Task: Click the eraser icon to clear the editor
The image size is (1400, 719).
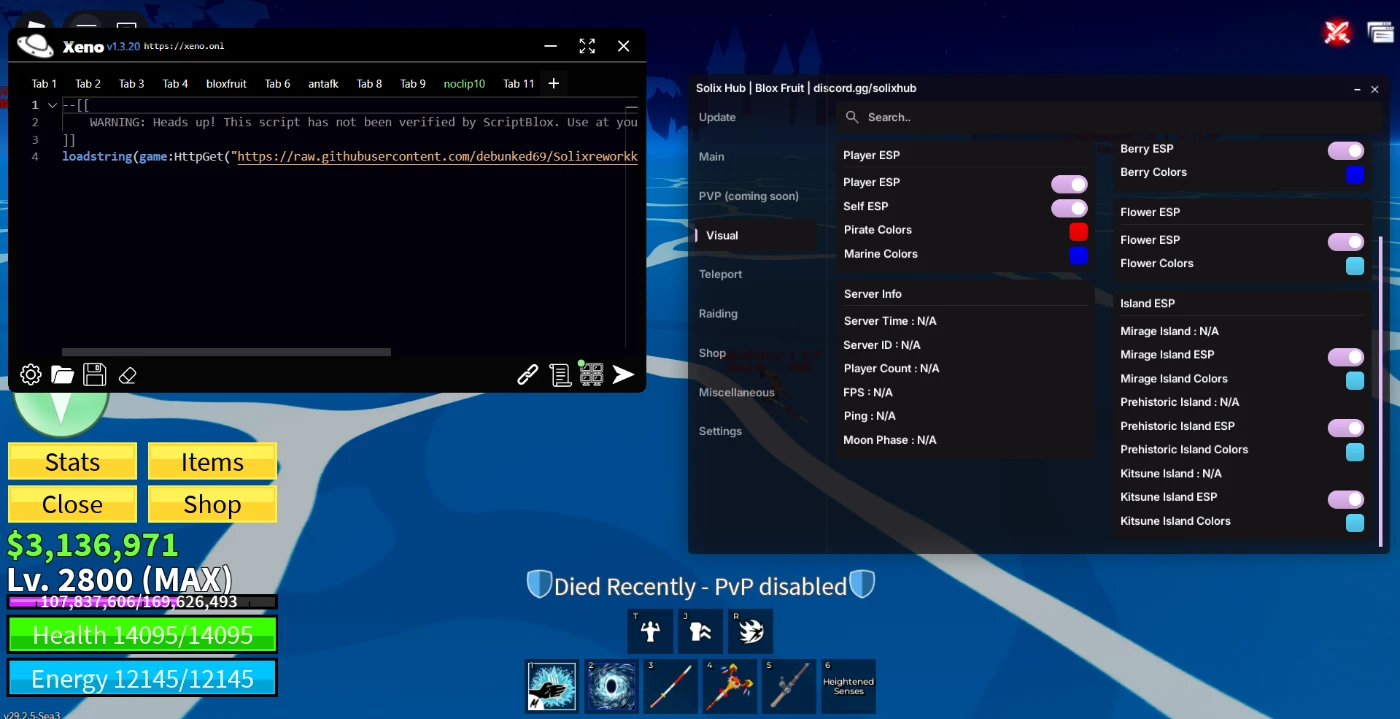Action: click(x=127, y=375)
